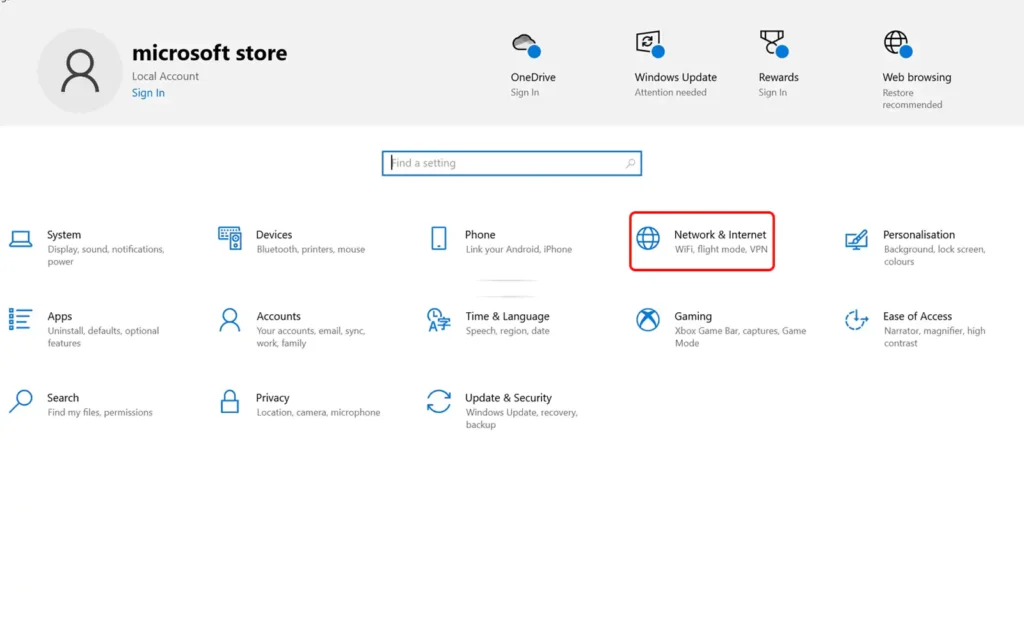
Task: Click the Apps list icon
Action: pos(20,319)
